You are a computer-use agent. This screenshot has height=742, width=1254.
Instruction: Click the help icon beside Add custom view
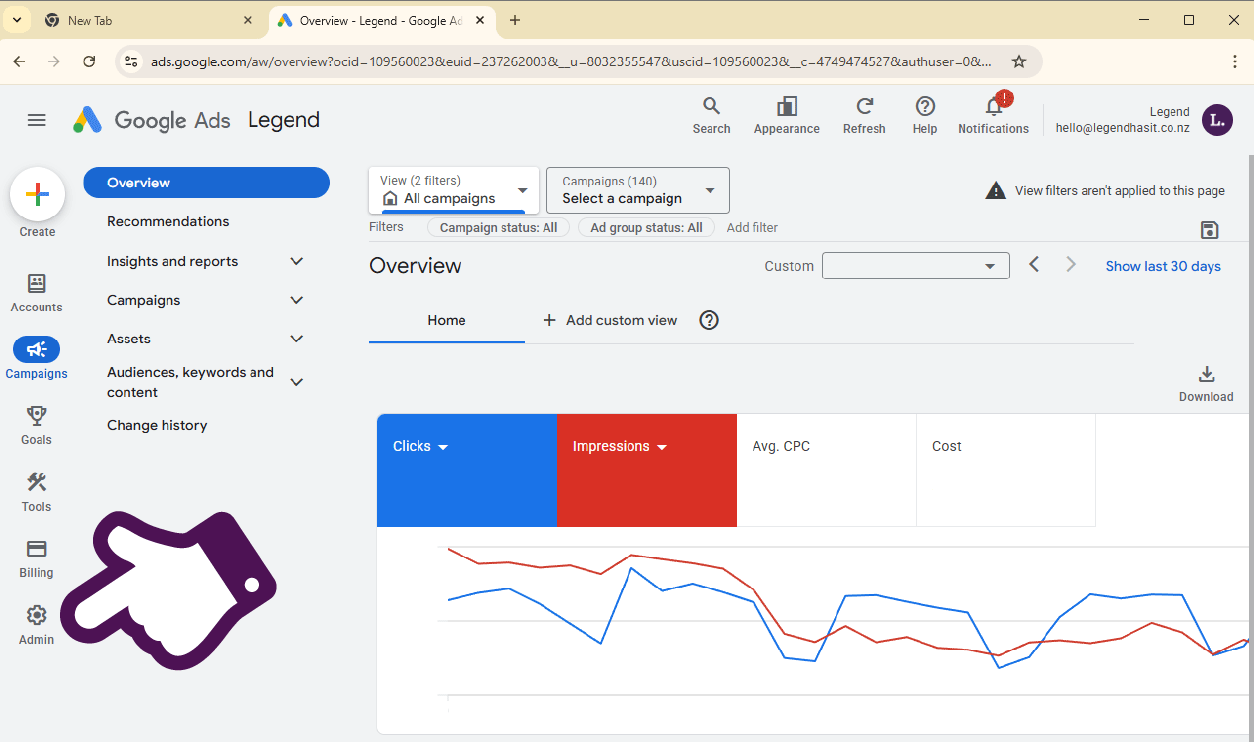(709, 320)
